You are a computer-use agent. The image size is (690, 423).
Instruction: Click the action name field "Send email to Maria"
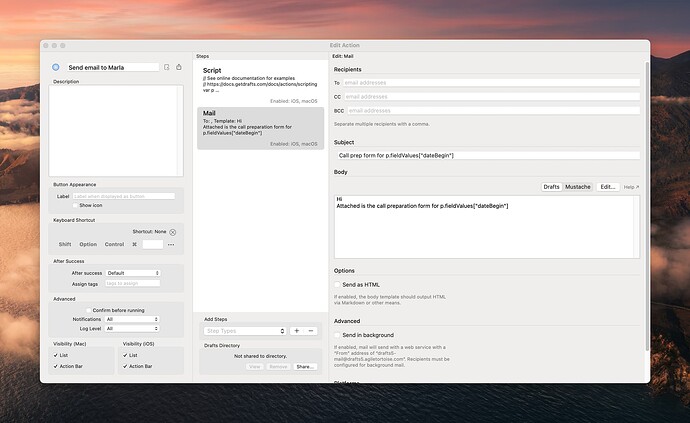tap(113, 67)
